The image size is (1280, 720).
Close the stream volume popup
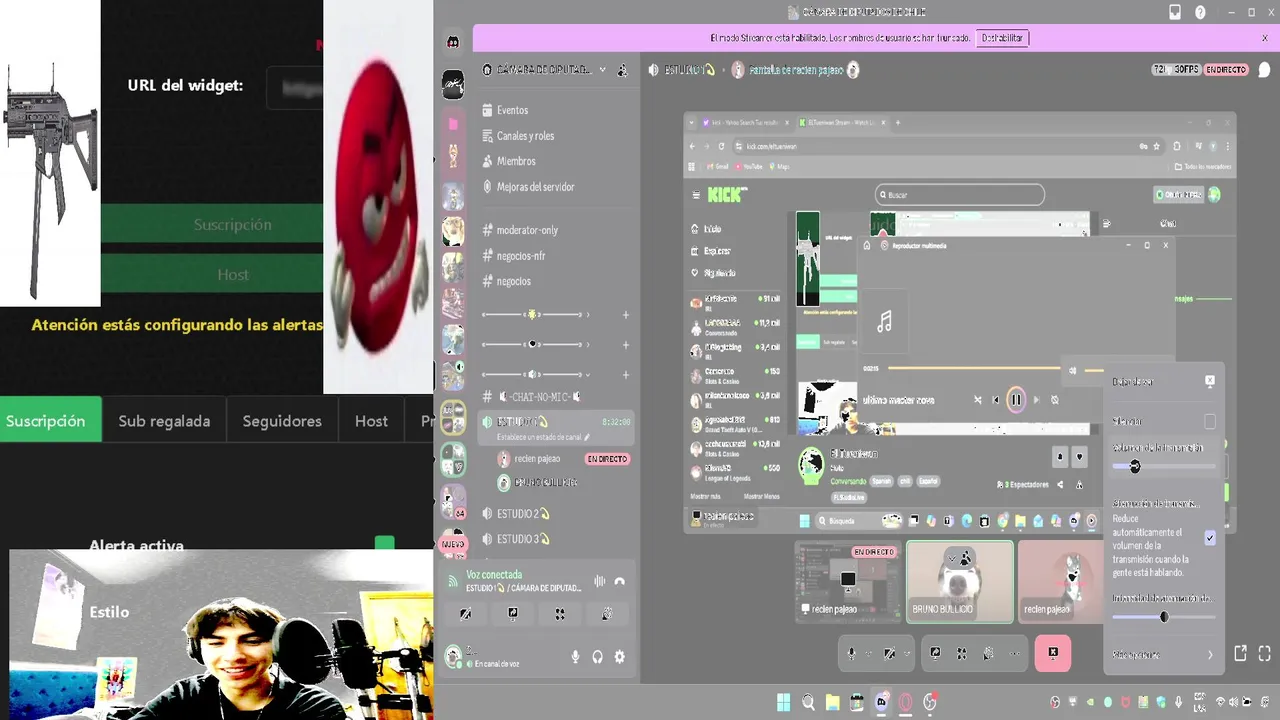(x=1209, y=381)
